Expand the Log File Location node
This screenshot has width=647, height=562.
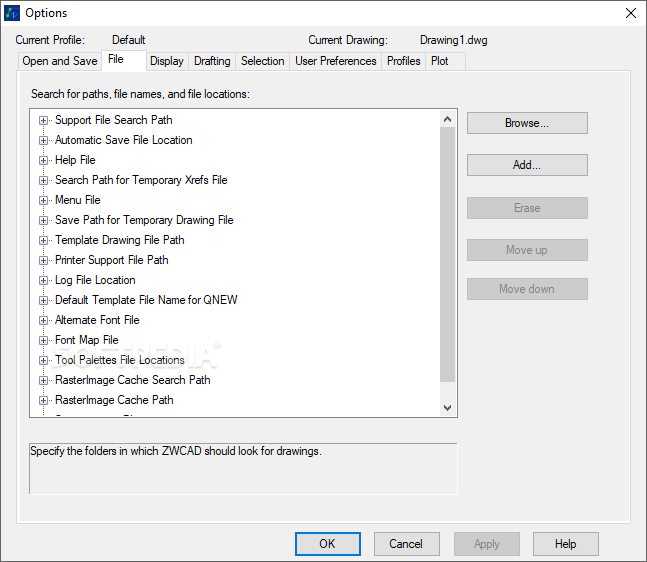point(43,281)
